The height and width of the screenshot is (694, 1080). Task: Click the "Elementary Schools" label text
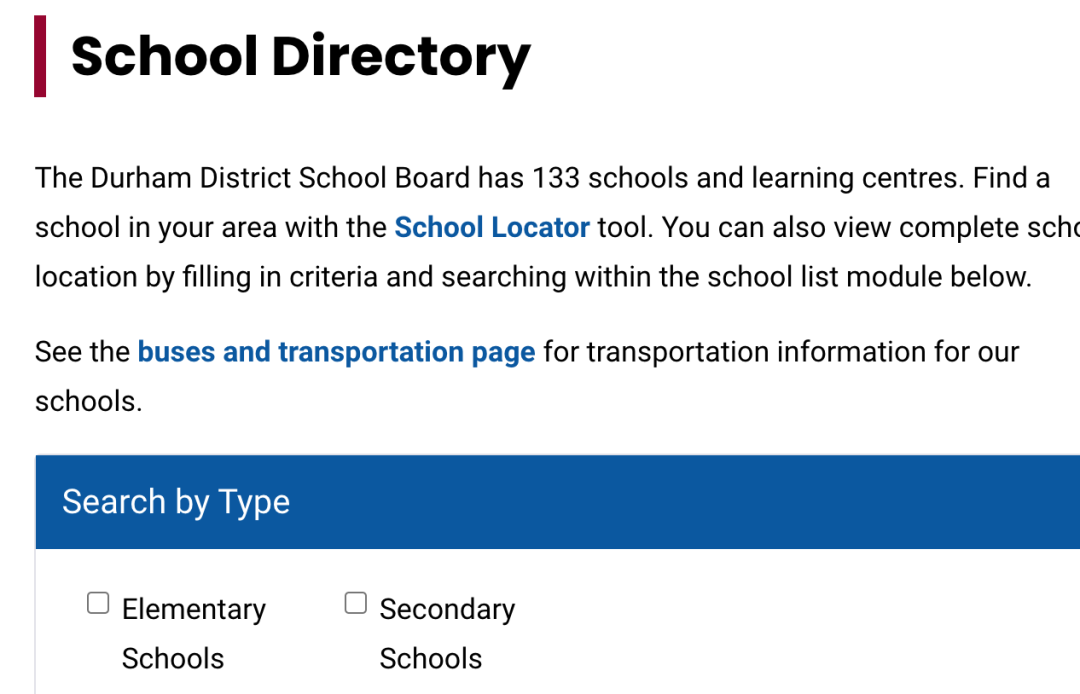[193, 633]
